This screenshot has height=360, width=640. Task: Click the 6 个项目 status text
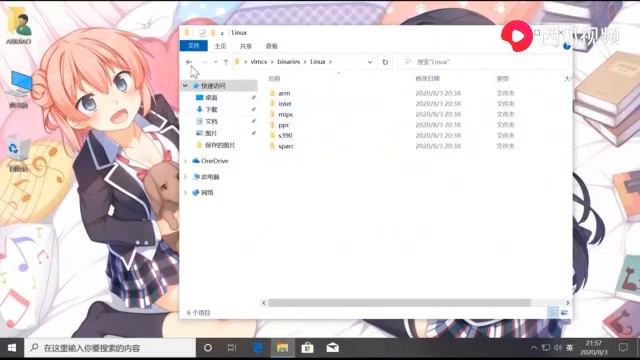(x=198, y=313)
